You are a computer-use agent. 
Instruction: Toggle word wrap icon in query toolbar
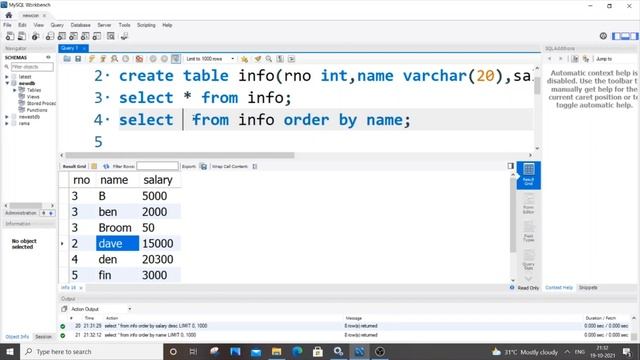click(x=291, y=59)
